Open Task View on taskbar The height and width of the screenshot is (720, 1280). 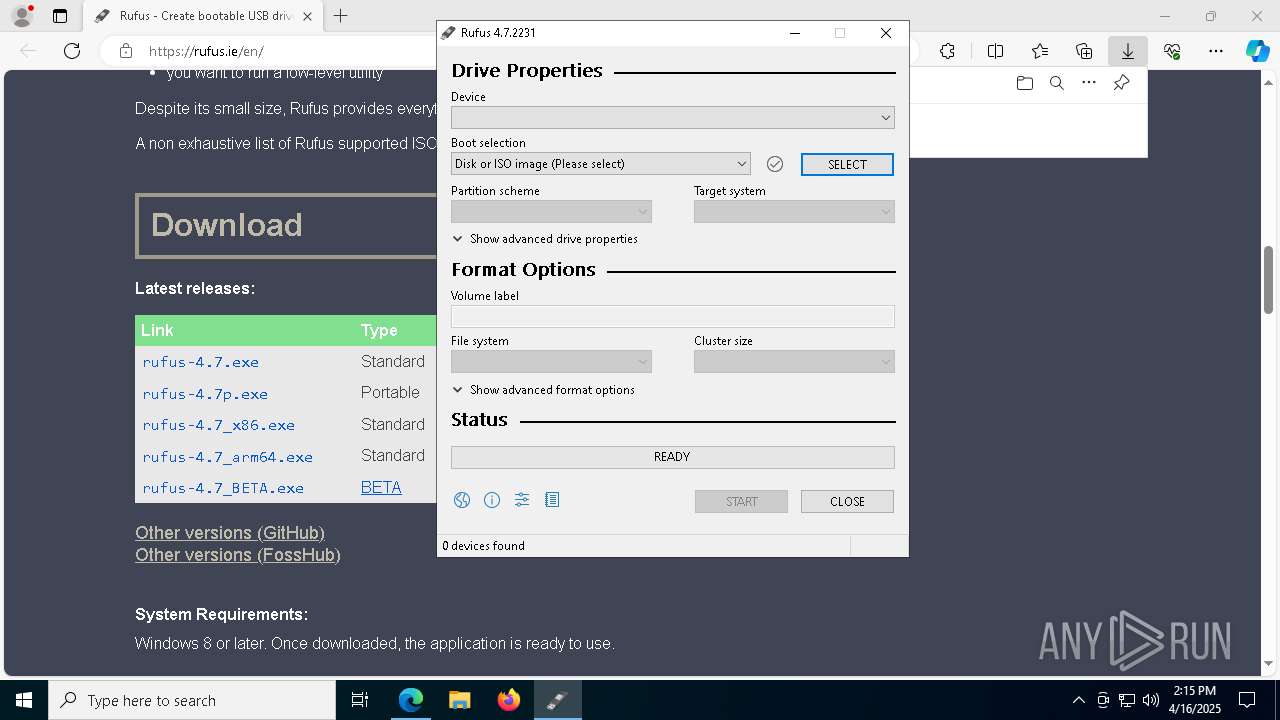(360, 700)
